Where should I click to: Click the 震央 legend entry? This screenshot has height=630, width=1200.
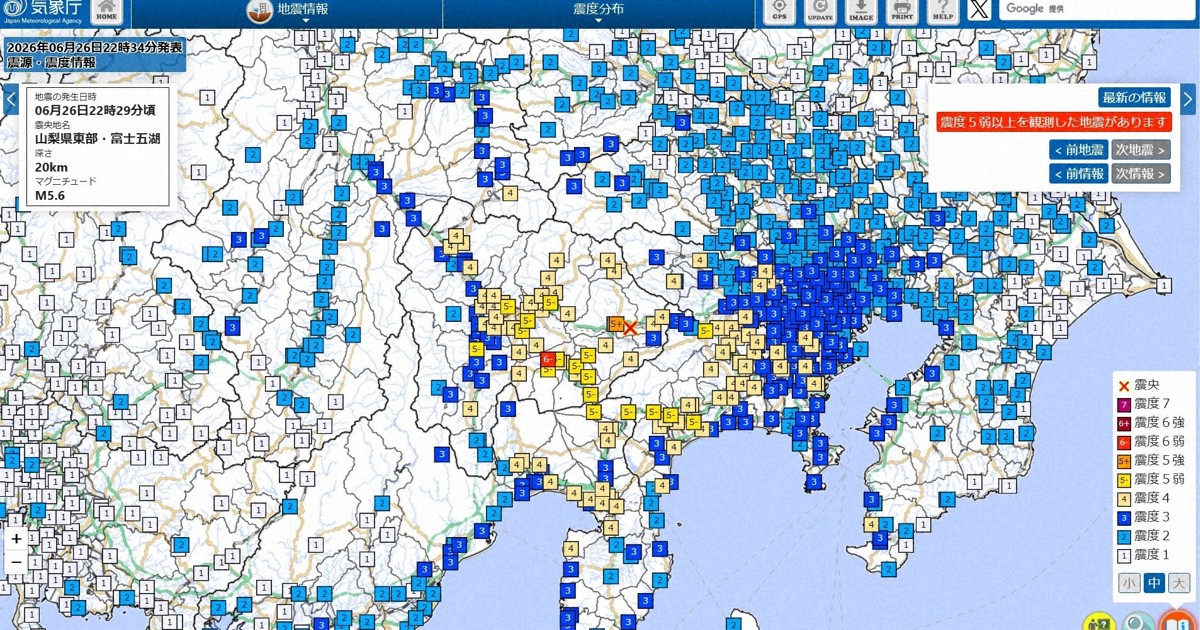(1137, 385)
